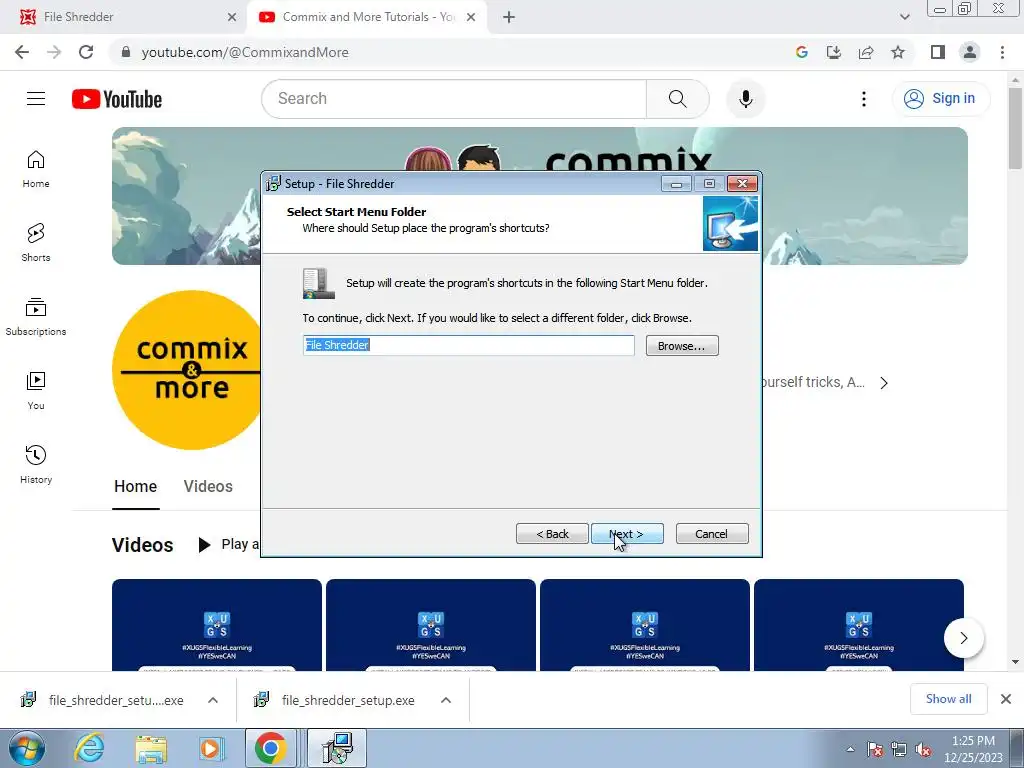This screenshot has height=768, width=1024.
Task: Focus the YouTube search box
Action: click(x=454, y=99)
